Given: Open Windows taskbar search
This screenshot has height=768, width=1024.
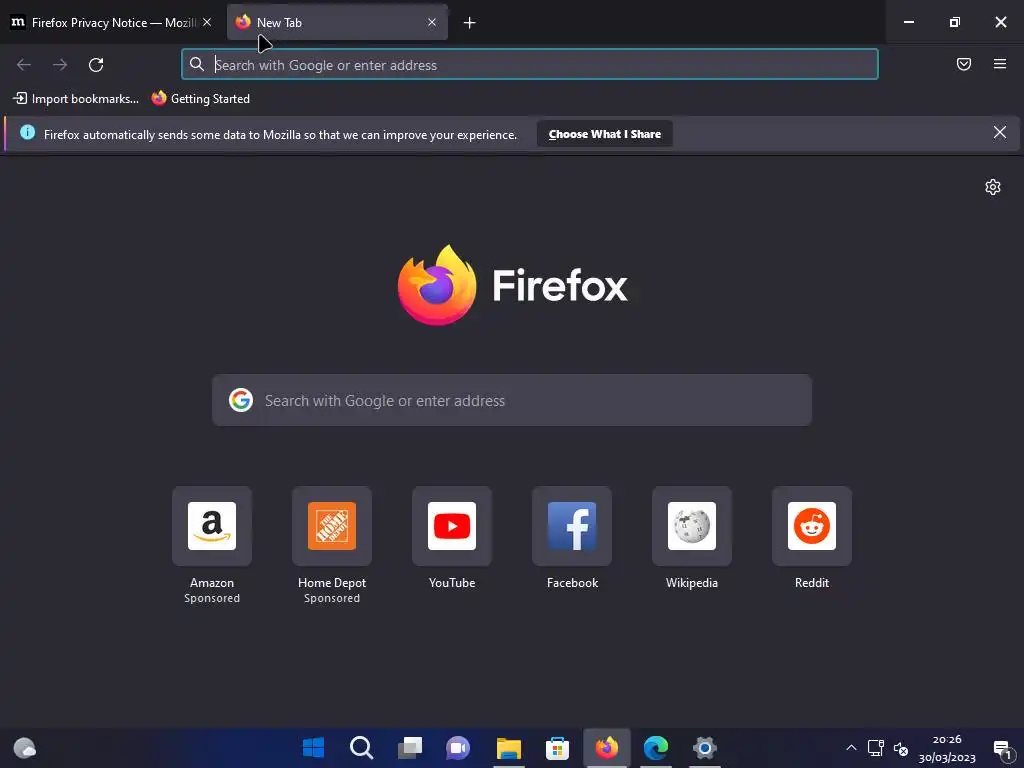Looking at the screenshot, I should click(362, 748).
